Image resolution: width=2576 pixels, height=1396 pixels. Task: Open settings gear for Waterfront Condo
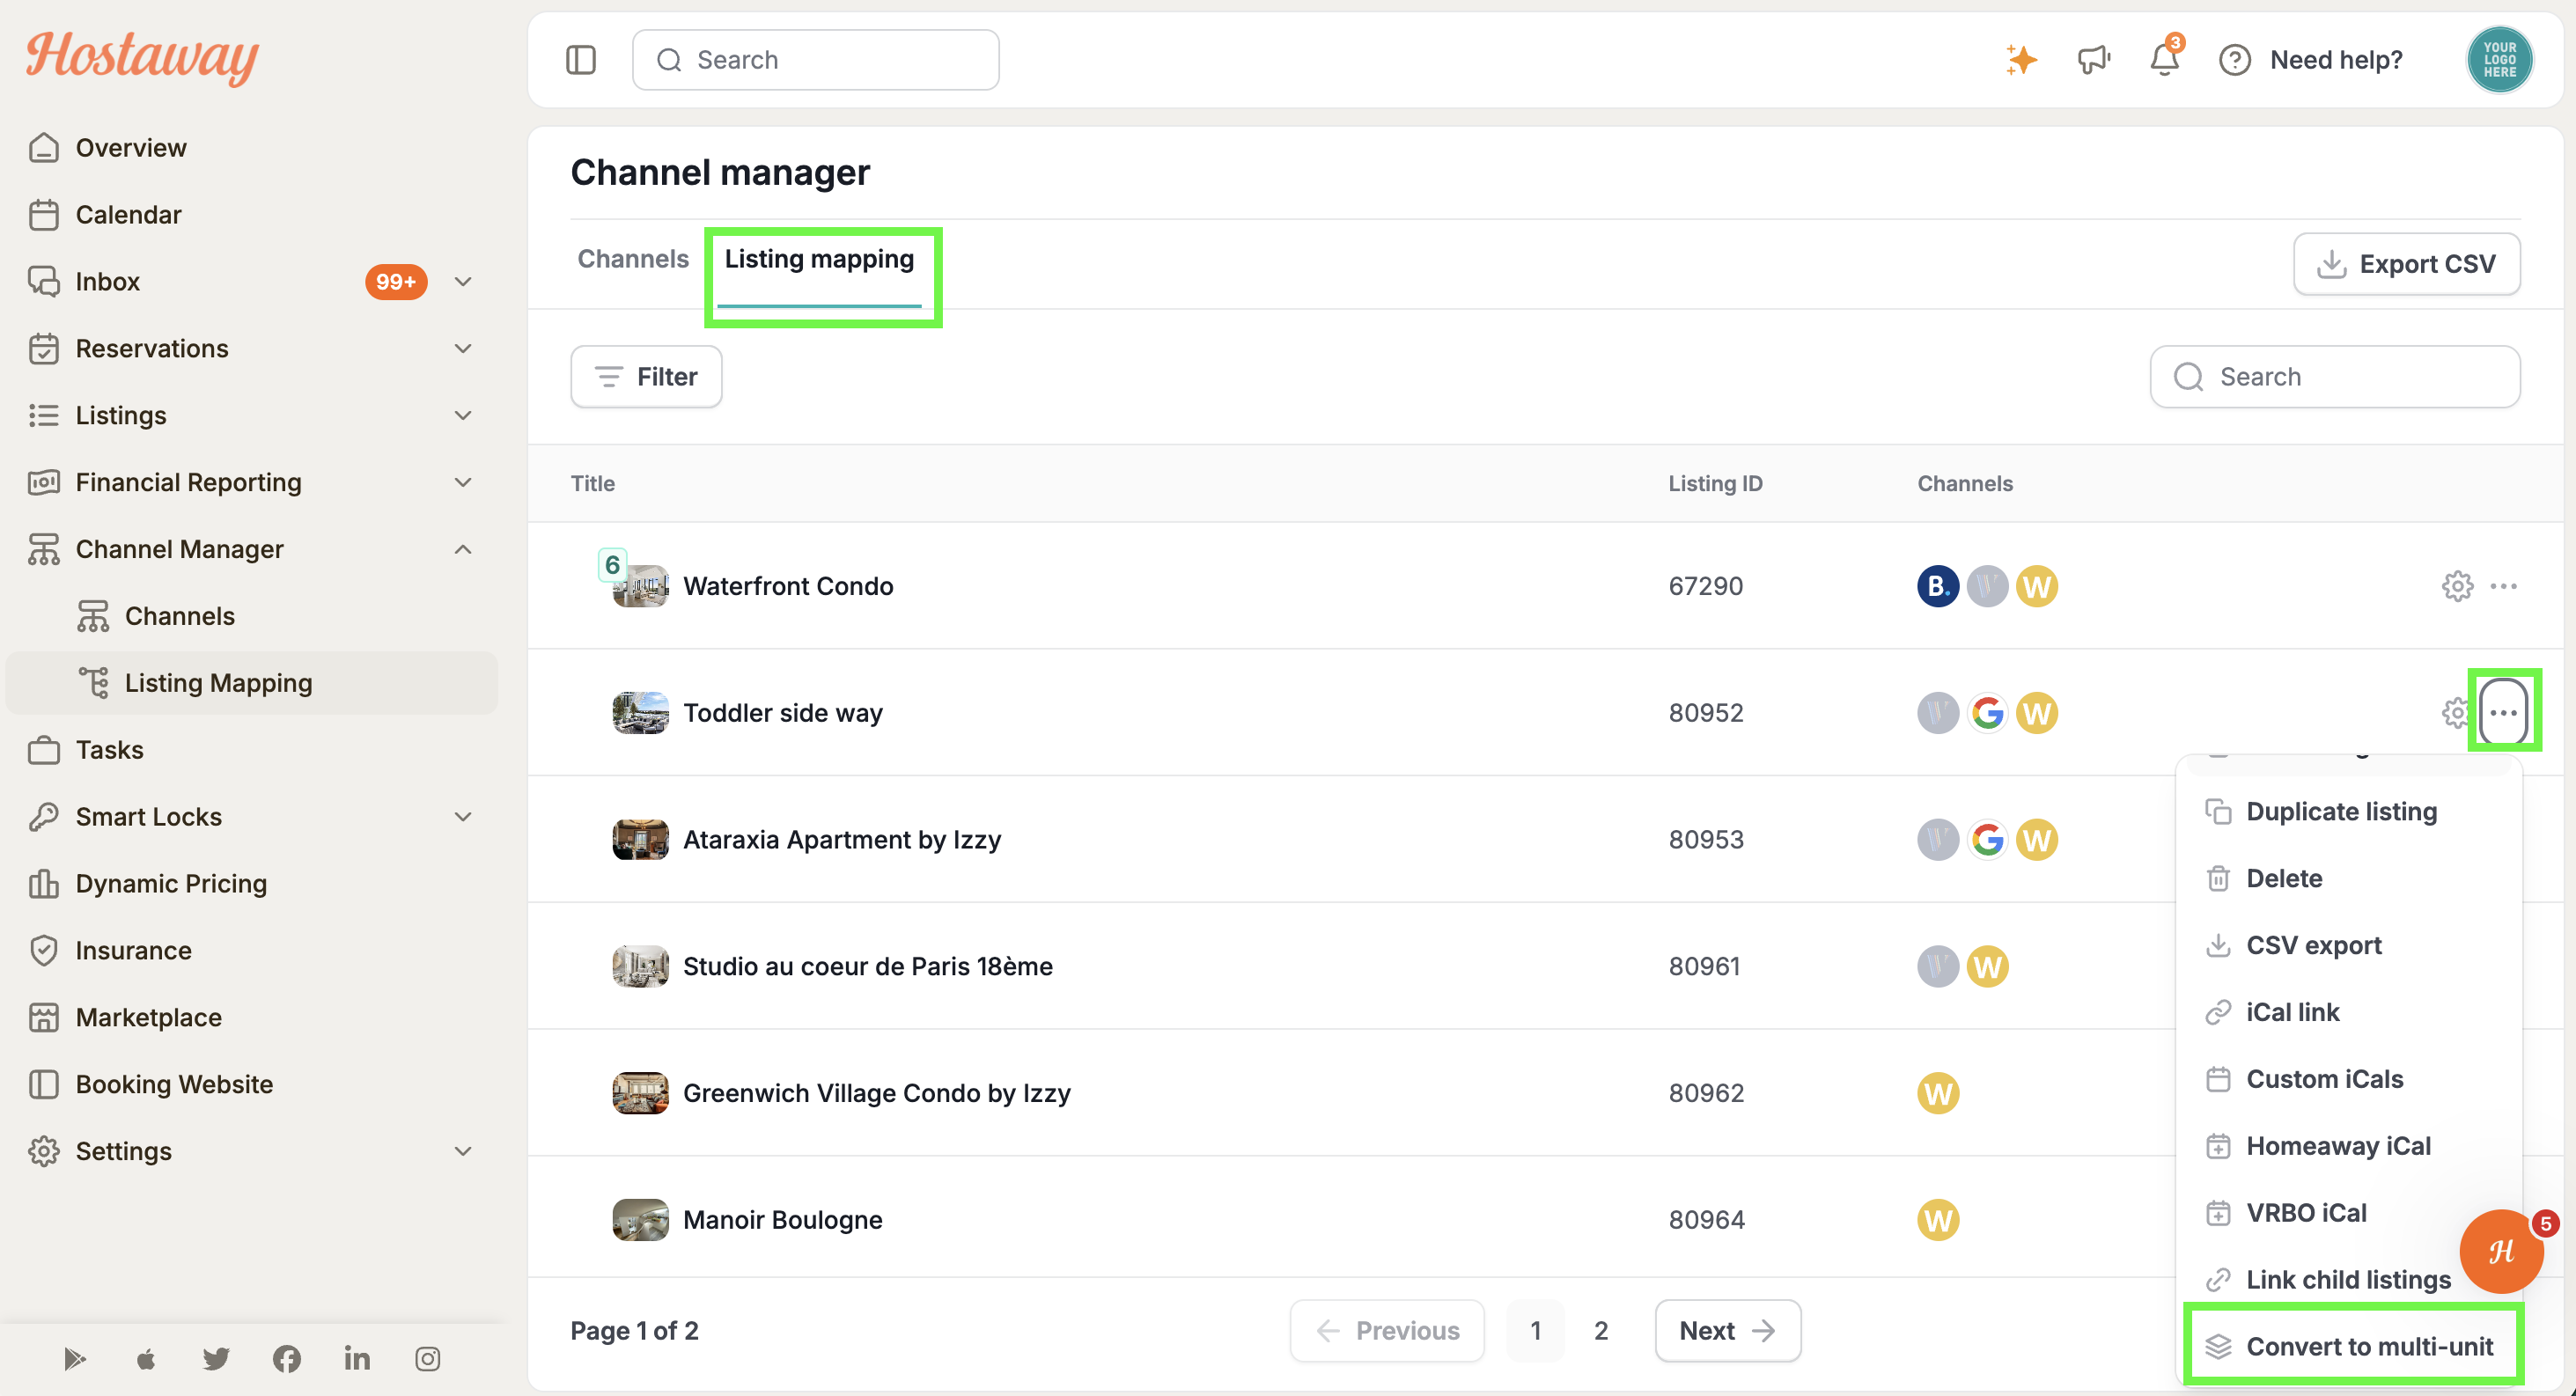2456,586
